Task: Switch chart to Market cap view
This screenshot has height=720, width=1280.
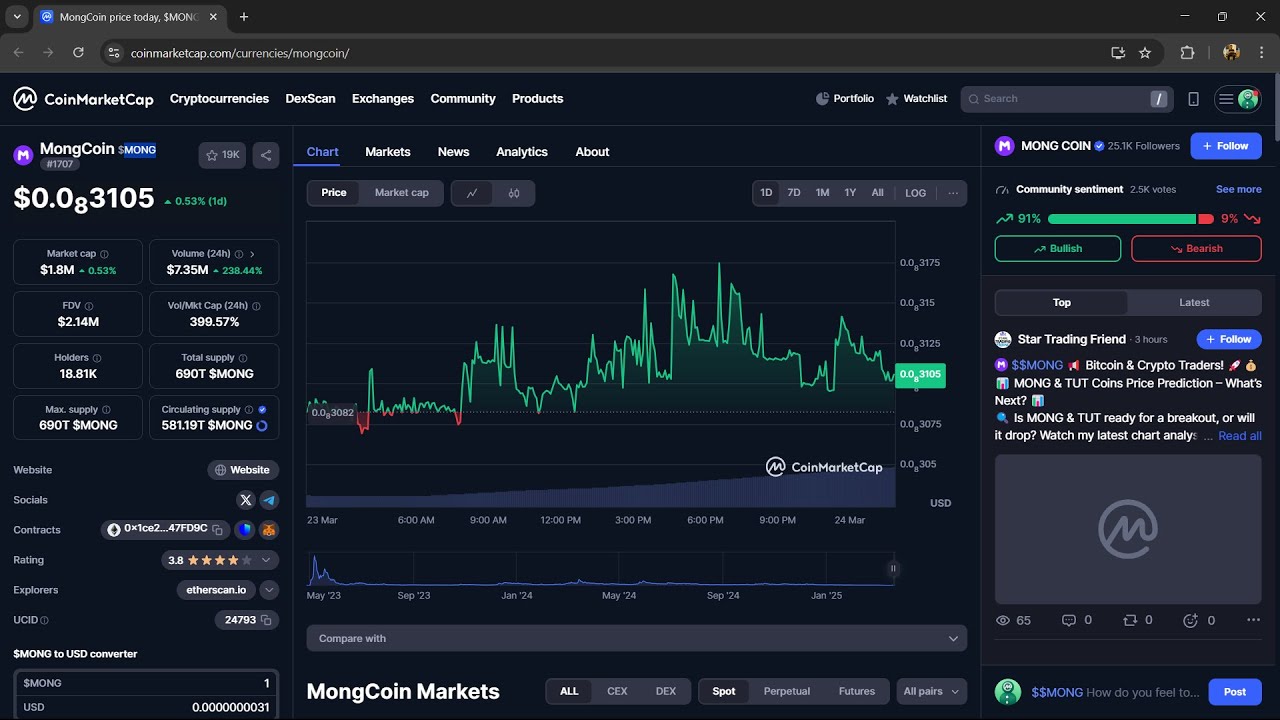Action: click(402, 193)
